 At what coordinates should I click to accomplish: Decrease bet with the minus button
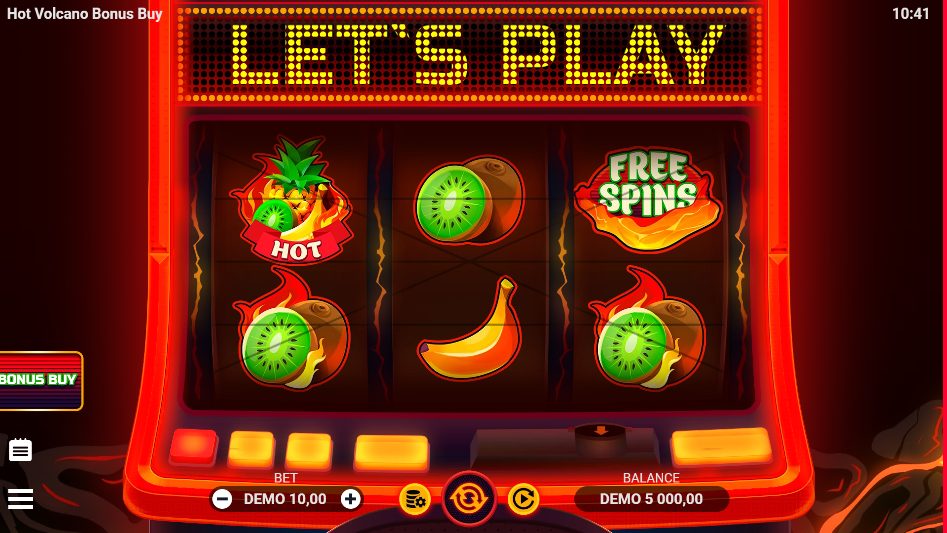(x=222, y=499)
